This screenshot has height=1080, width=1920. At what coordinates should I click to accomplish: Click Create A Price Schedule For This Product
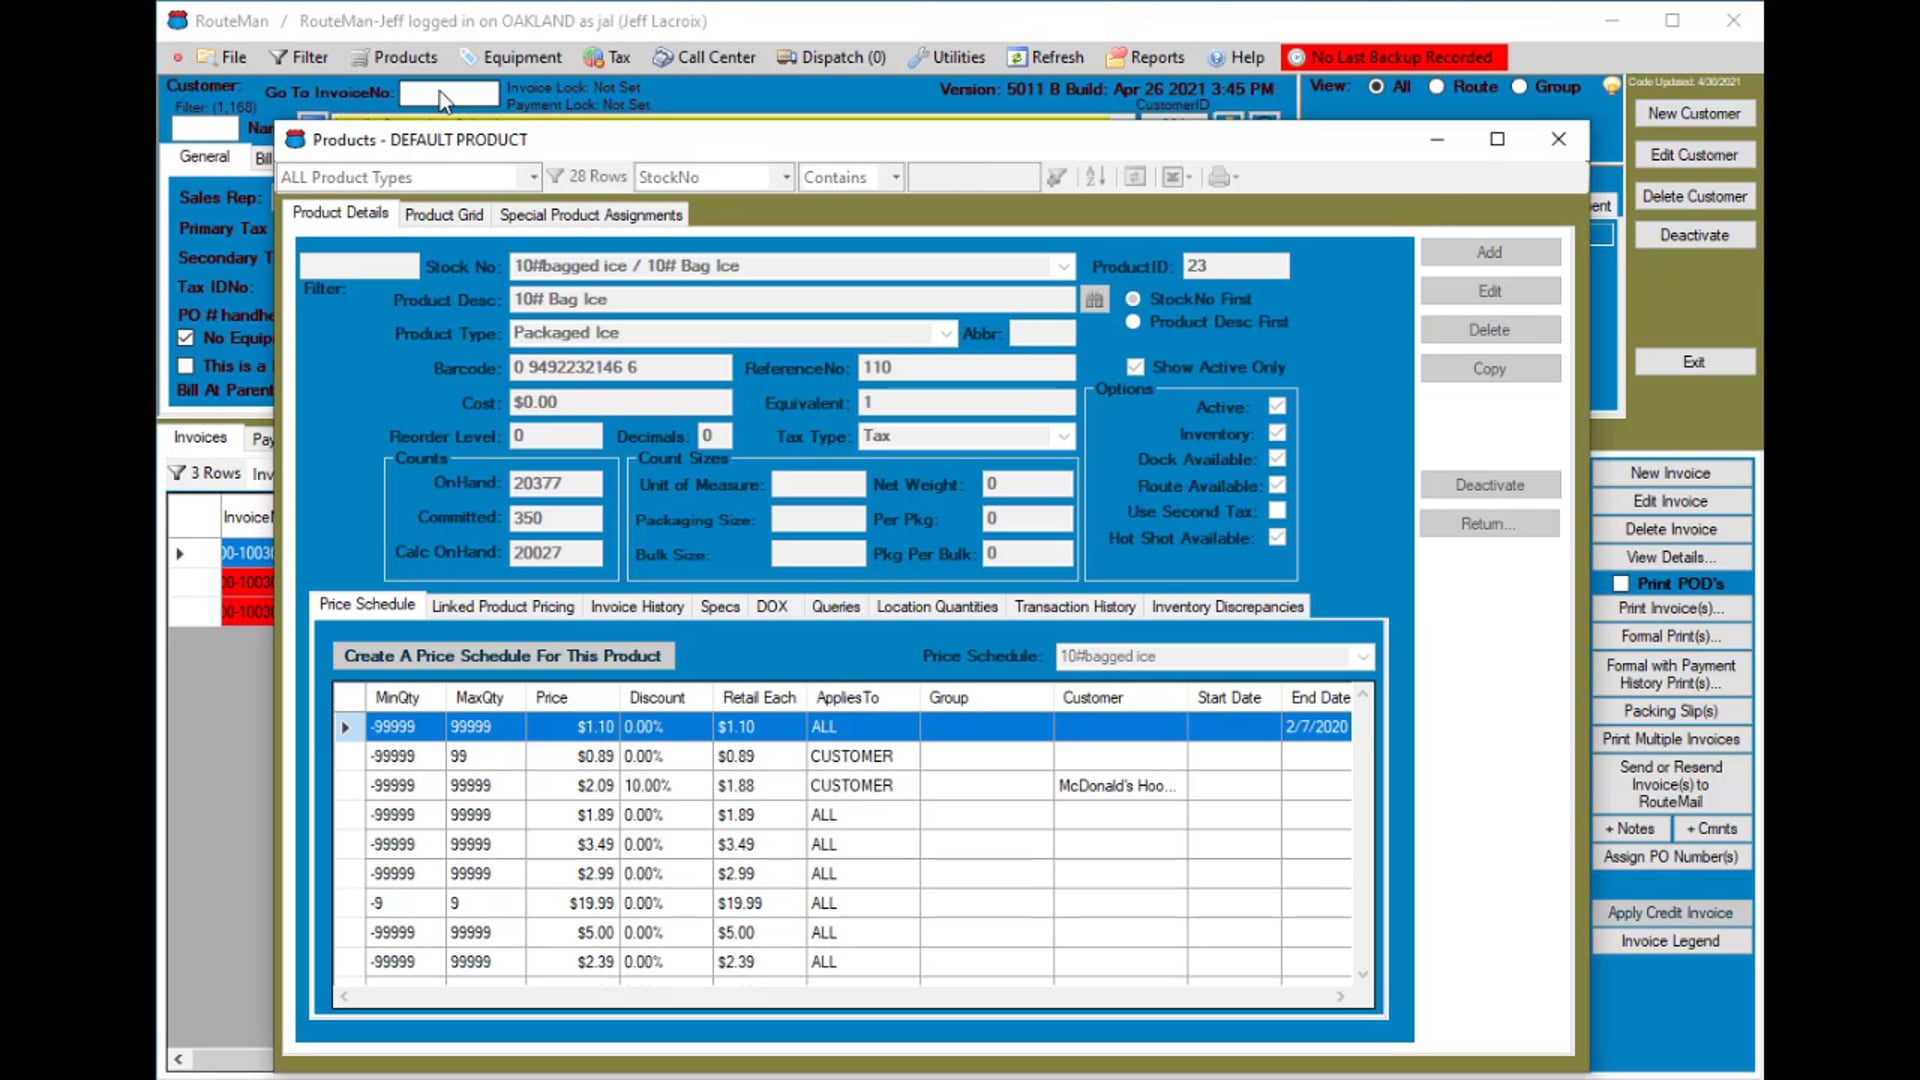tap(503, 656)
